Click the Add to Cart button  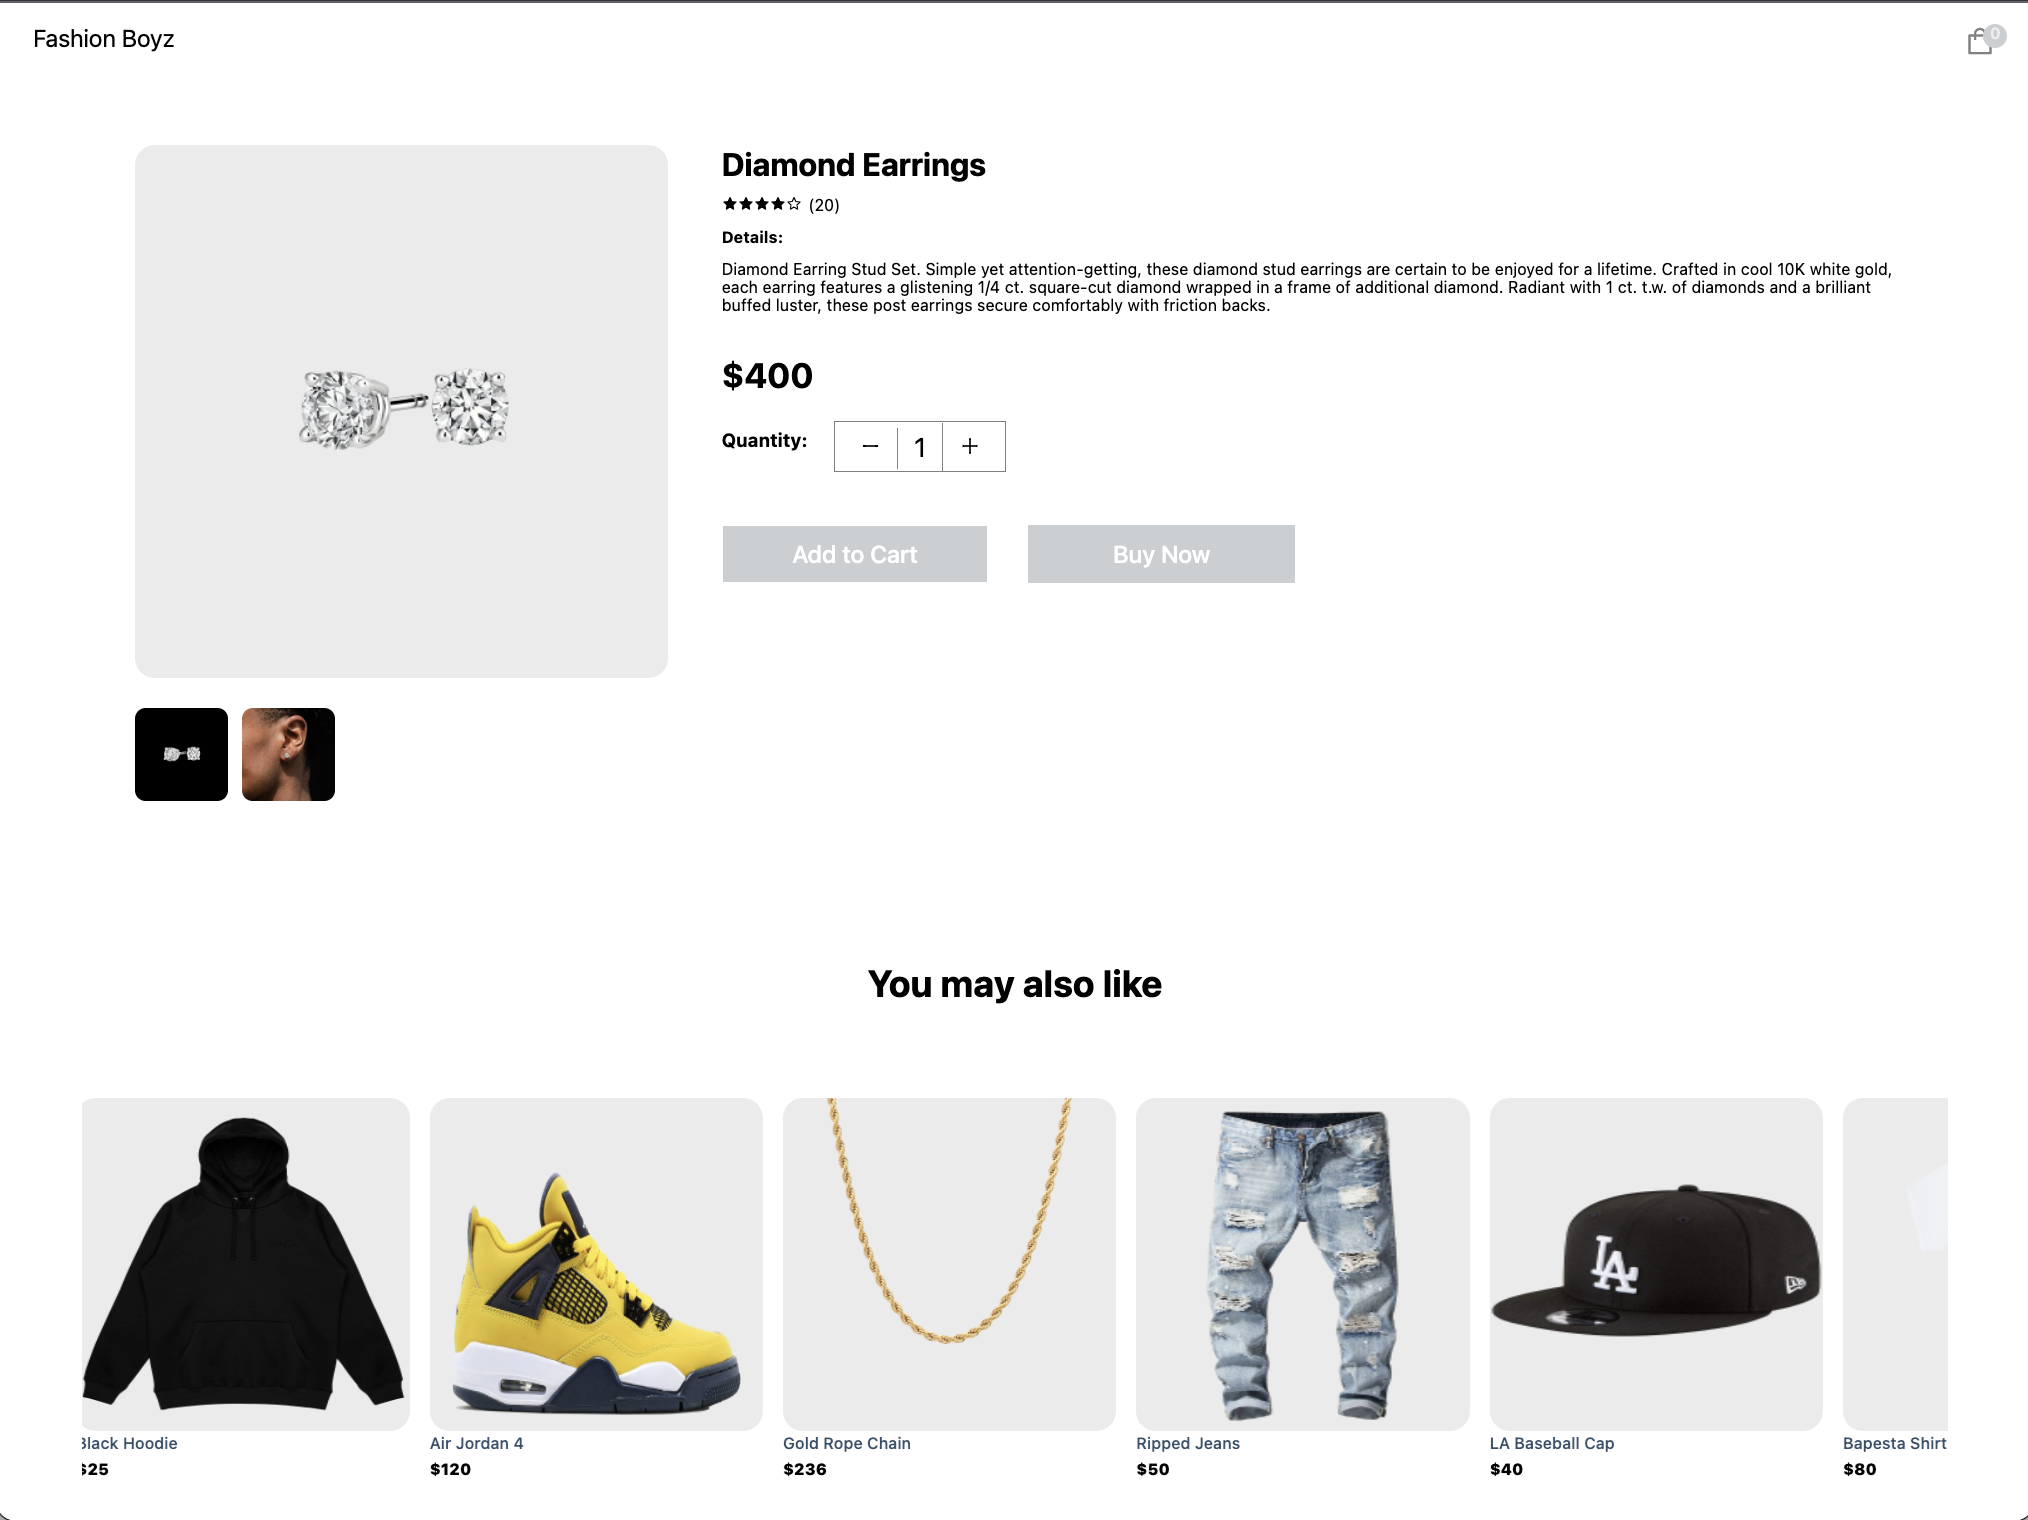[854, 554]
